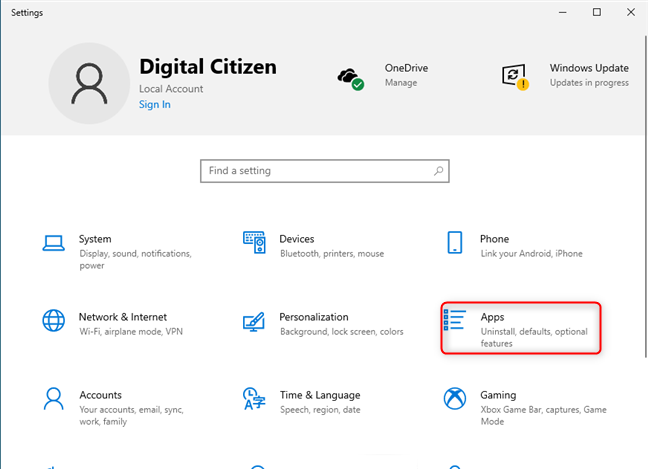This screenshot has height=469, width=648.
Task: Click "Speech, region, date" description
Action: [320, 409]
